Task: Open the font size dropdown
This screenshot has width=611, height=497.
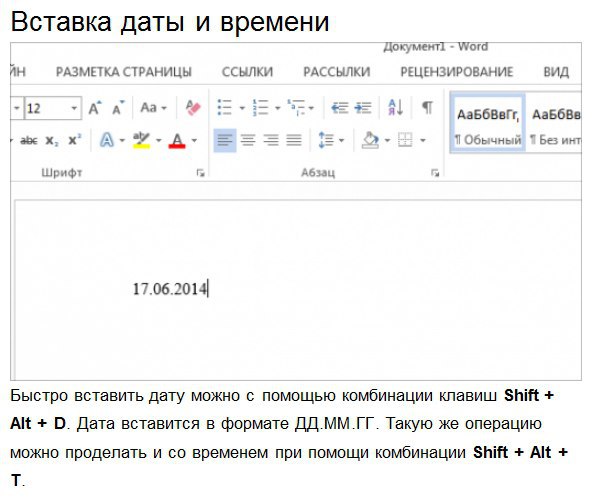Action: point(74,108)
